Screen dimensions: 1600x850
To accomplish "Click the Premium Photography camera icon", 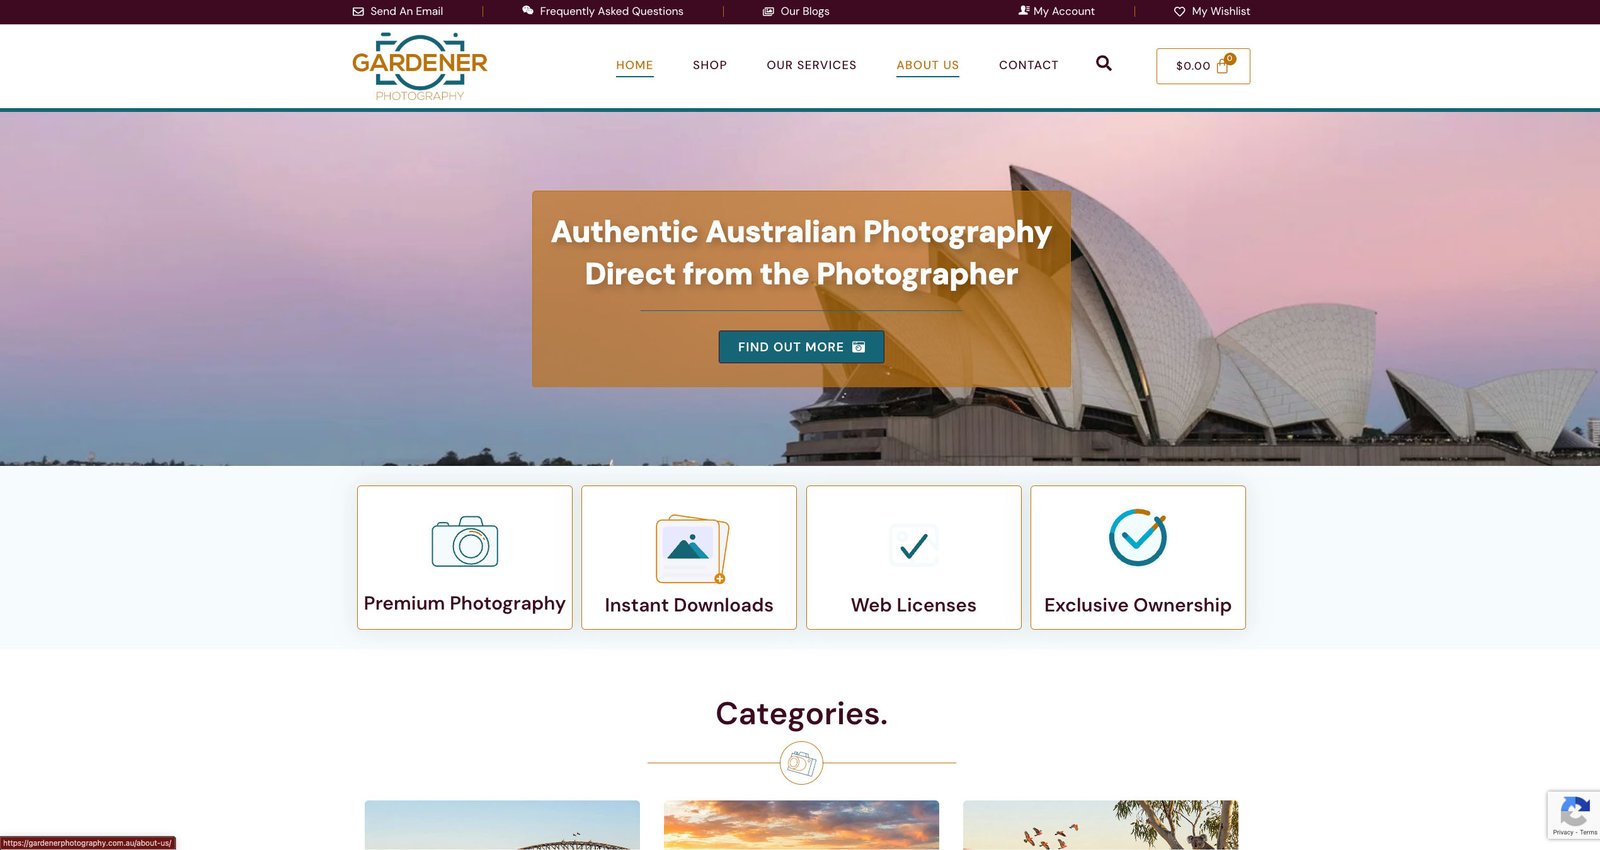I will pyautogui.click(x=465, y=541).
